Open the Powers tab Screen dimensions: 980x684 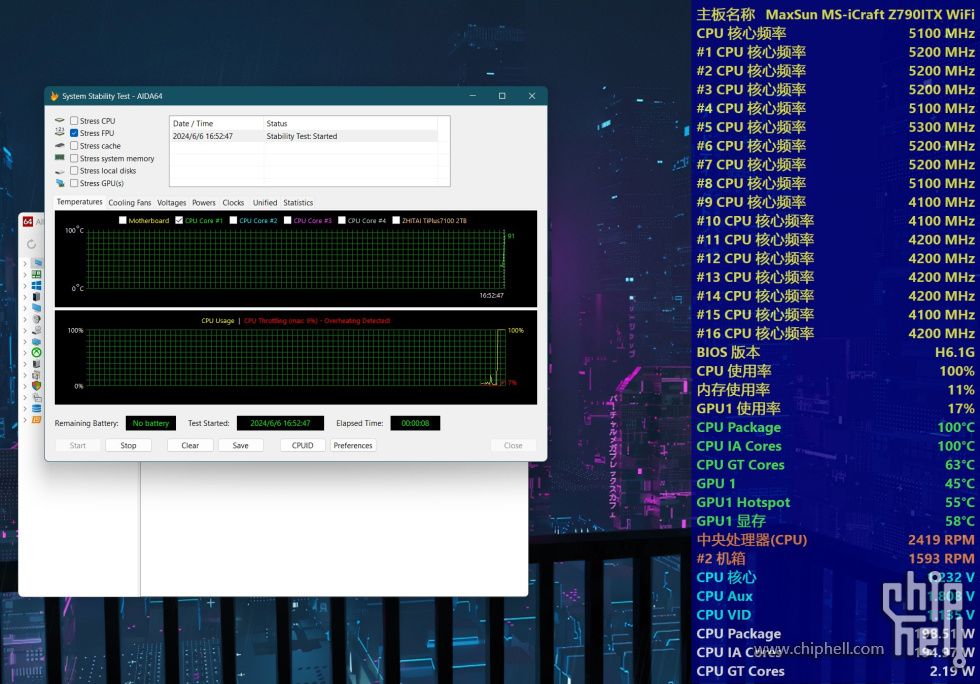204,203
